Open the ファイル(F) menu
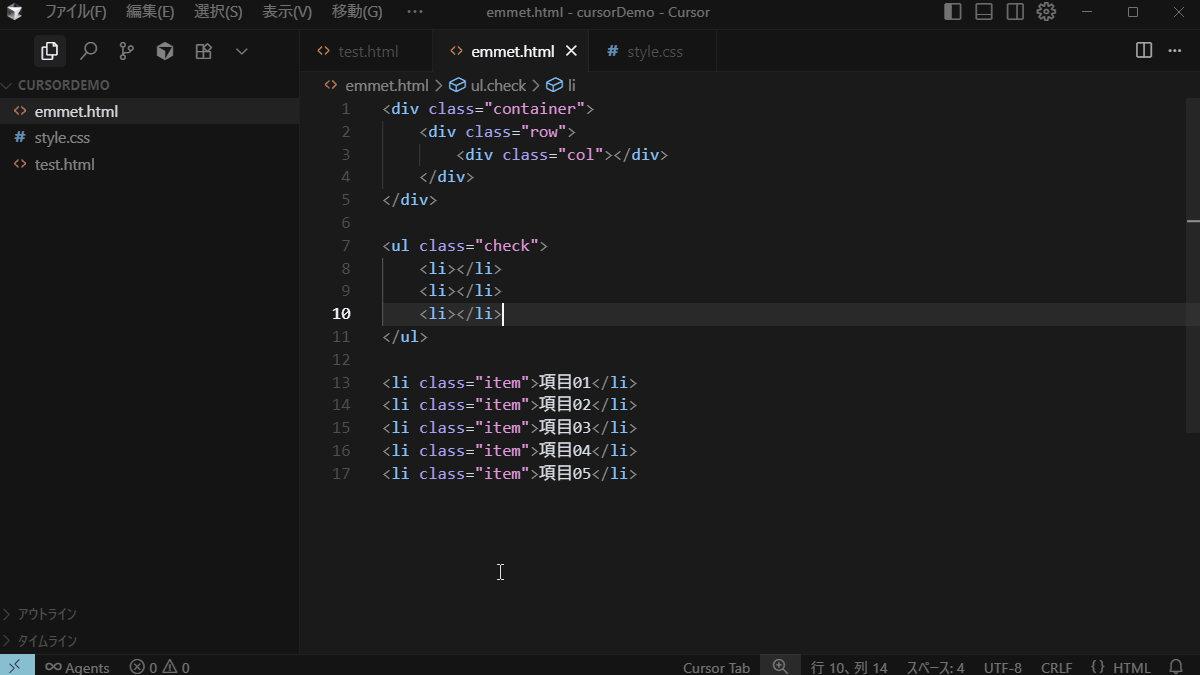This screenshot has width=1200, height=675. [x=75, y=12]
